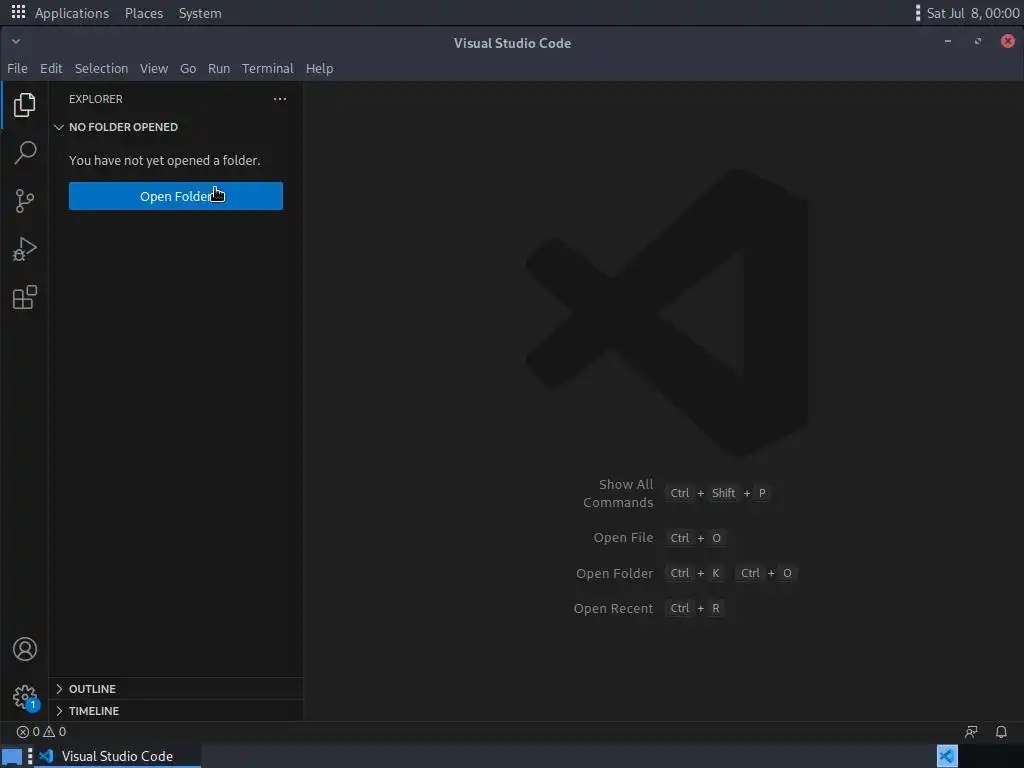
Task: Open the notifications bell in status bar
Action: pos(1001,731)
